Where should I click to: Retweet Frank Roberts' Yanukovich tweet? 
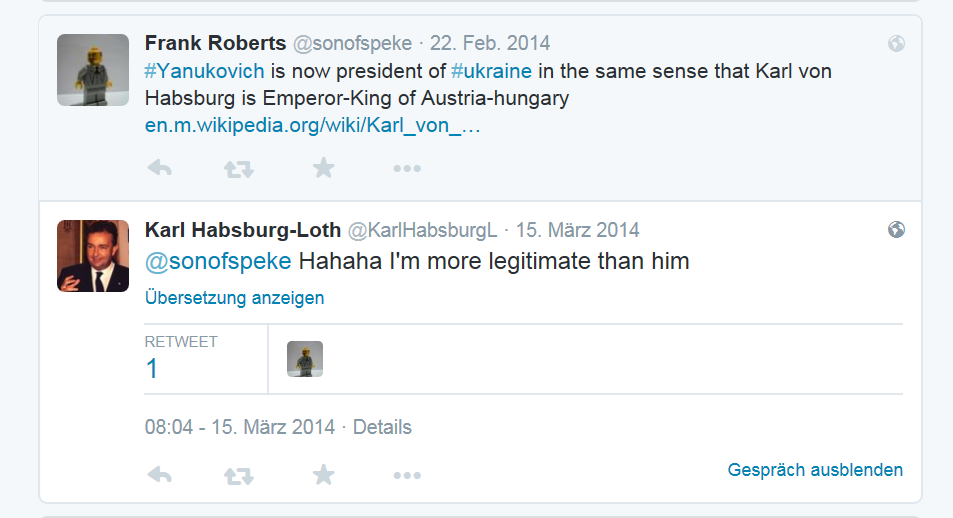coord(239,169)
